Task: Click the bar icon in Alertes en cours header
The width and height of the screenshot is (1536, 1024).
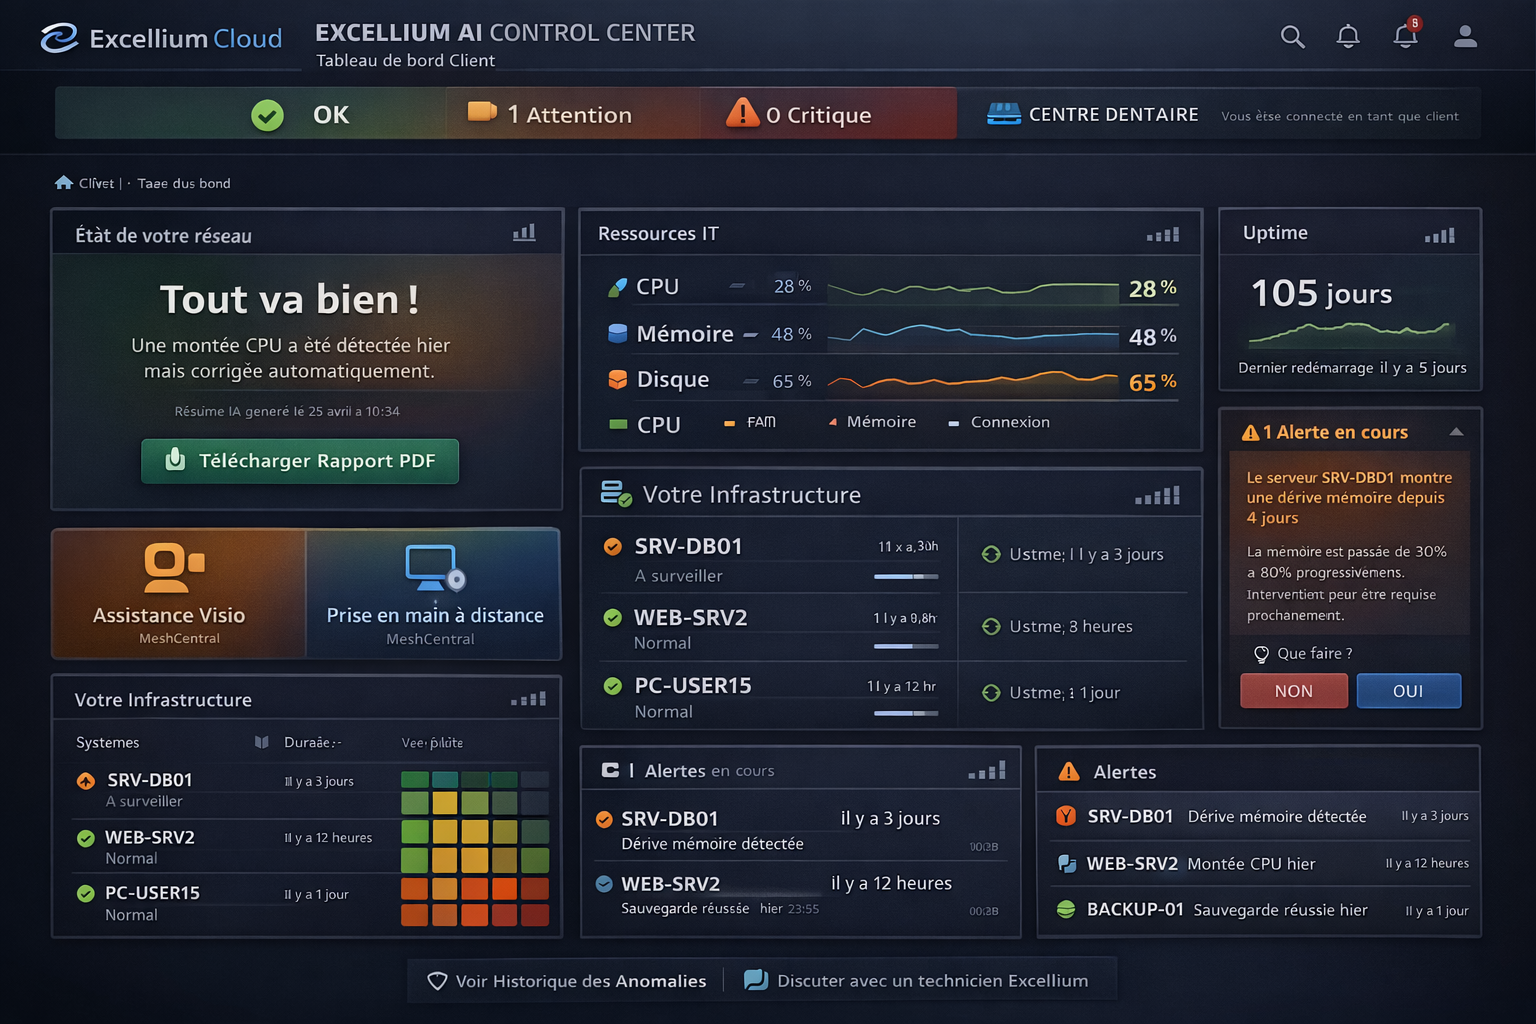Action: [x=987, y=770]
